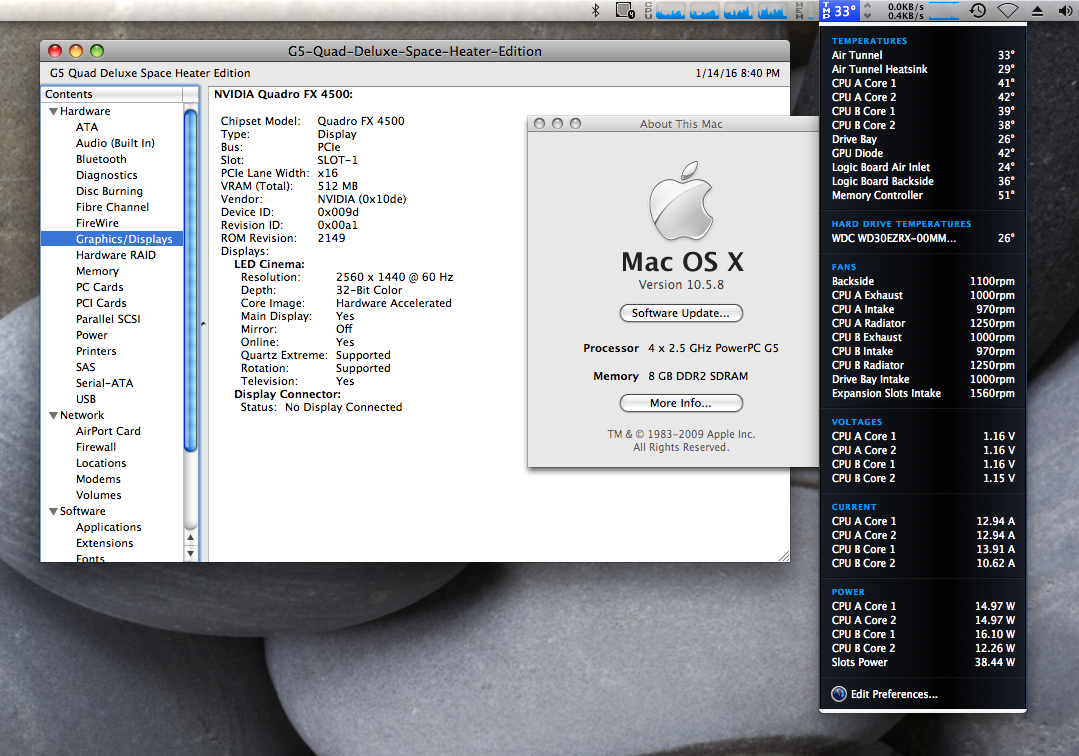Select Applications under Software
The width and height of the screenshot is (1079, 756).
(109, 527)
